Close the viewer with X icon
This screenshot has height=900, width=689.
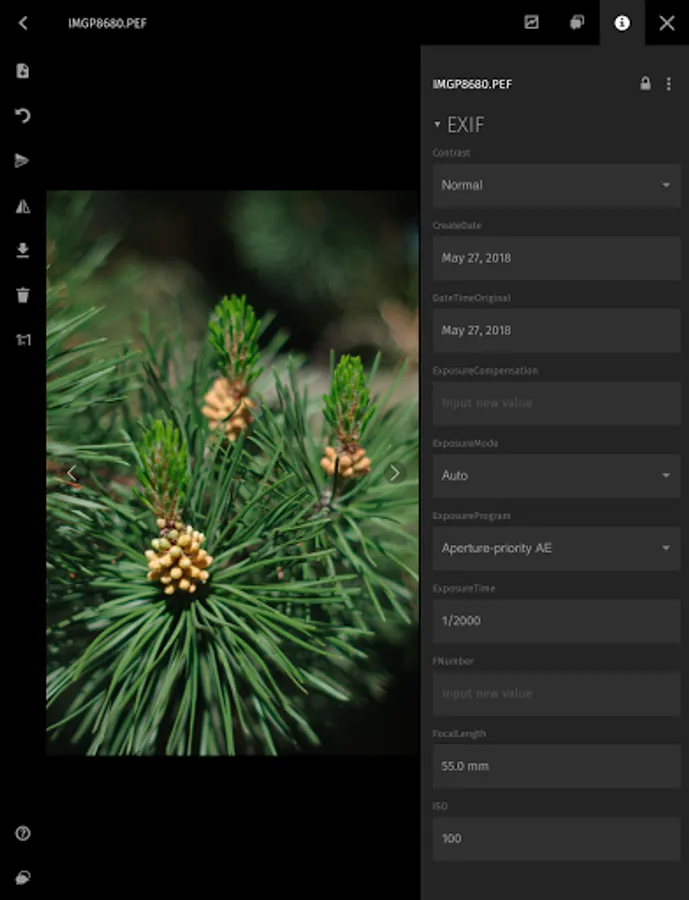(667, 23)
